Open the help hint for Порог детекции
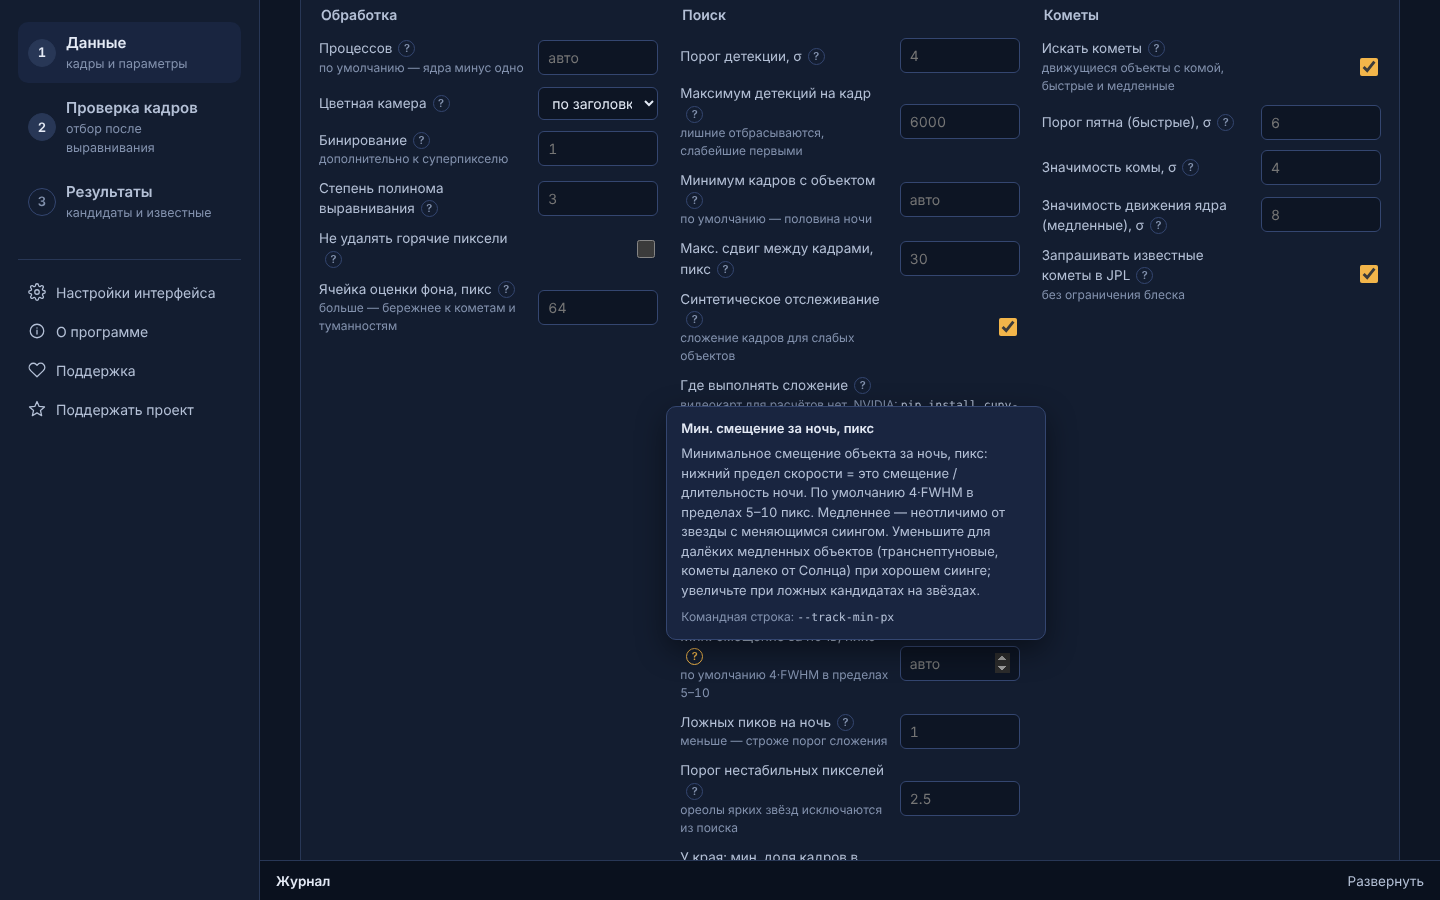This screenshot has width=1440, height=900. [816, 56]
